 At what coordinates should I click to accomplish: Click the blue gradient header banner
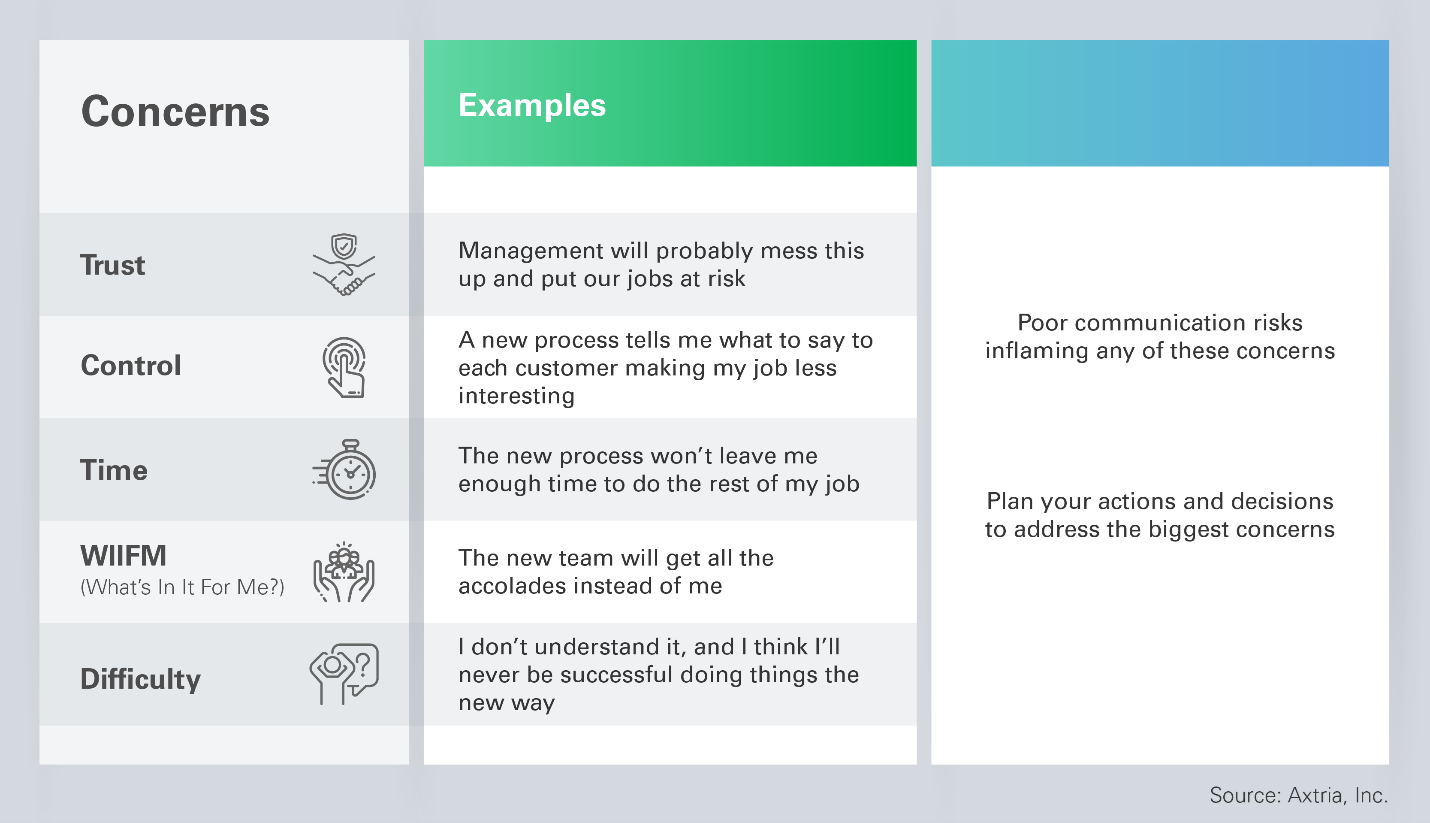1159,103
